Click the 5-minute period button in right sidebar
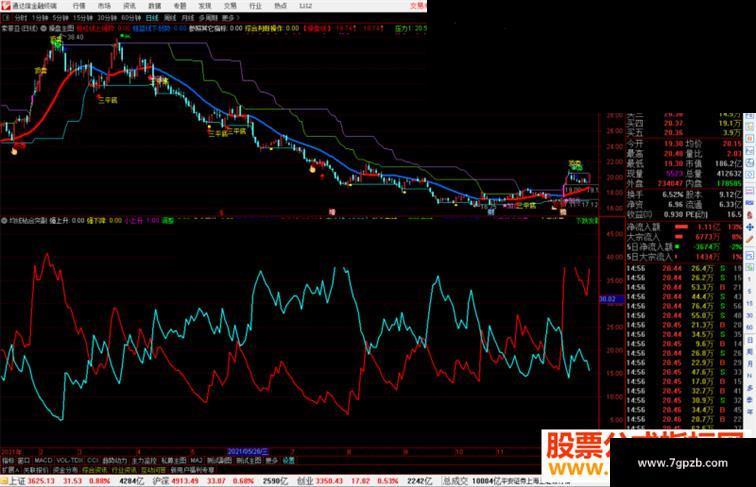 (x=750, y=292)
